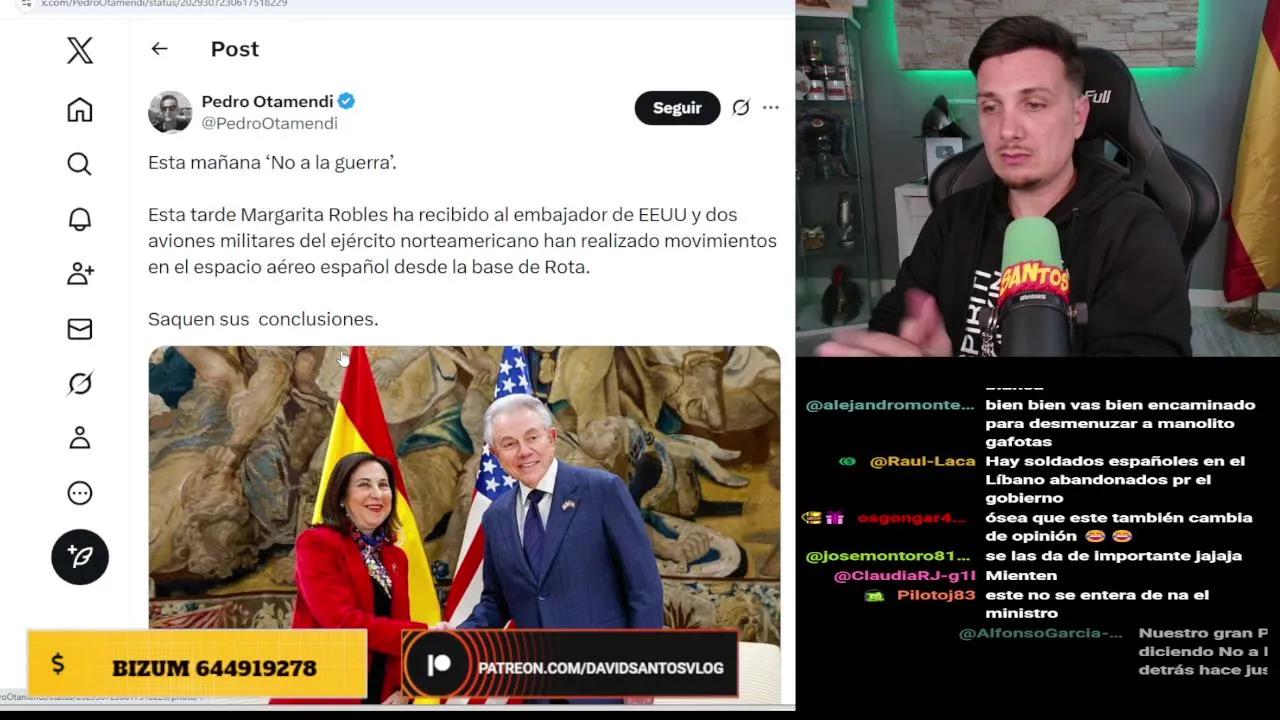Open Explore with magnifying glass icon
Viewport: 1280px width, 720px height.
point(80,164)
